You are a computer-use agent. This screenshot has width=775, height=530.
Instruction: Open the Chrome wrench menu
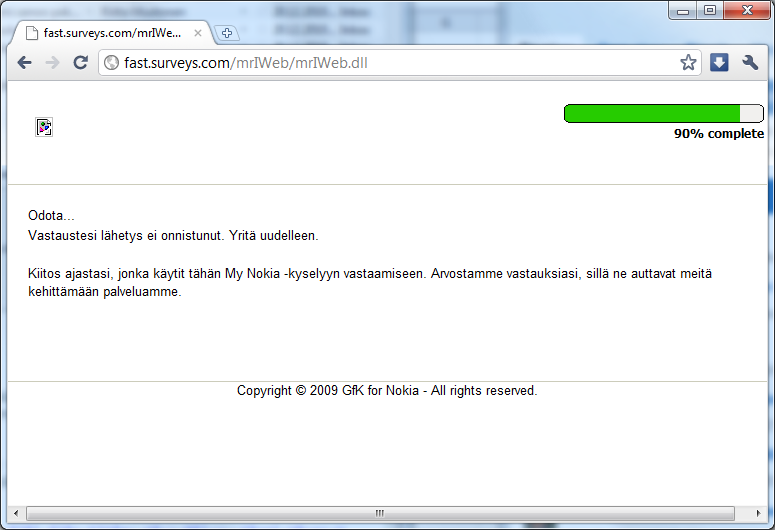(x=750, y=63)
